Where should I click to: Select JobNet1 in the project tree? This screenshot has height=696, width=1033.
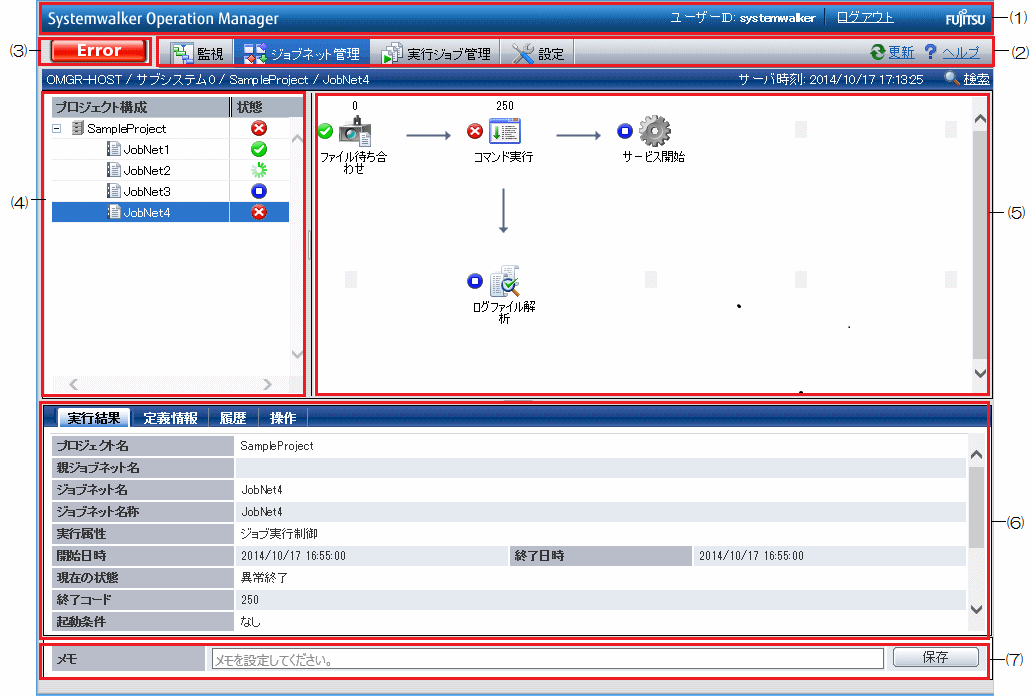(145, 149)
